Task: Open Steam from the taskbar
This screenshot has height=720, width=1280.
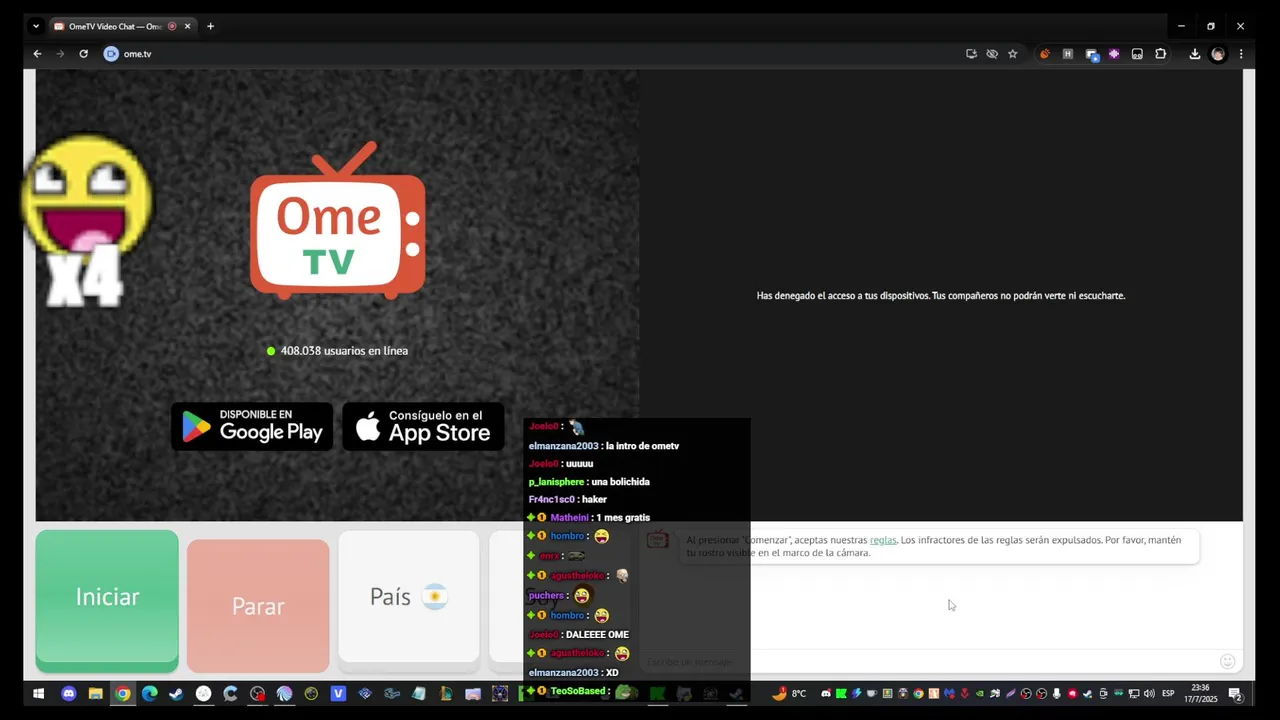Action: (x=176, y=693)
